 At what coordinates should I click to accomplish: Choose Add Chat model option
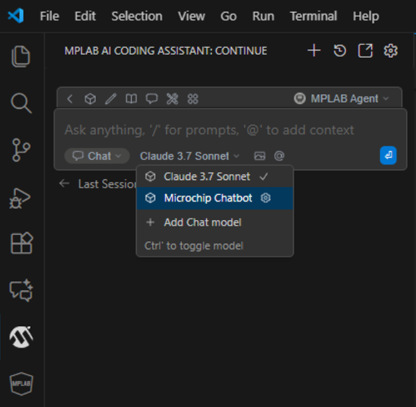tap(215, 222)
